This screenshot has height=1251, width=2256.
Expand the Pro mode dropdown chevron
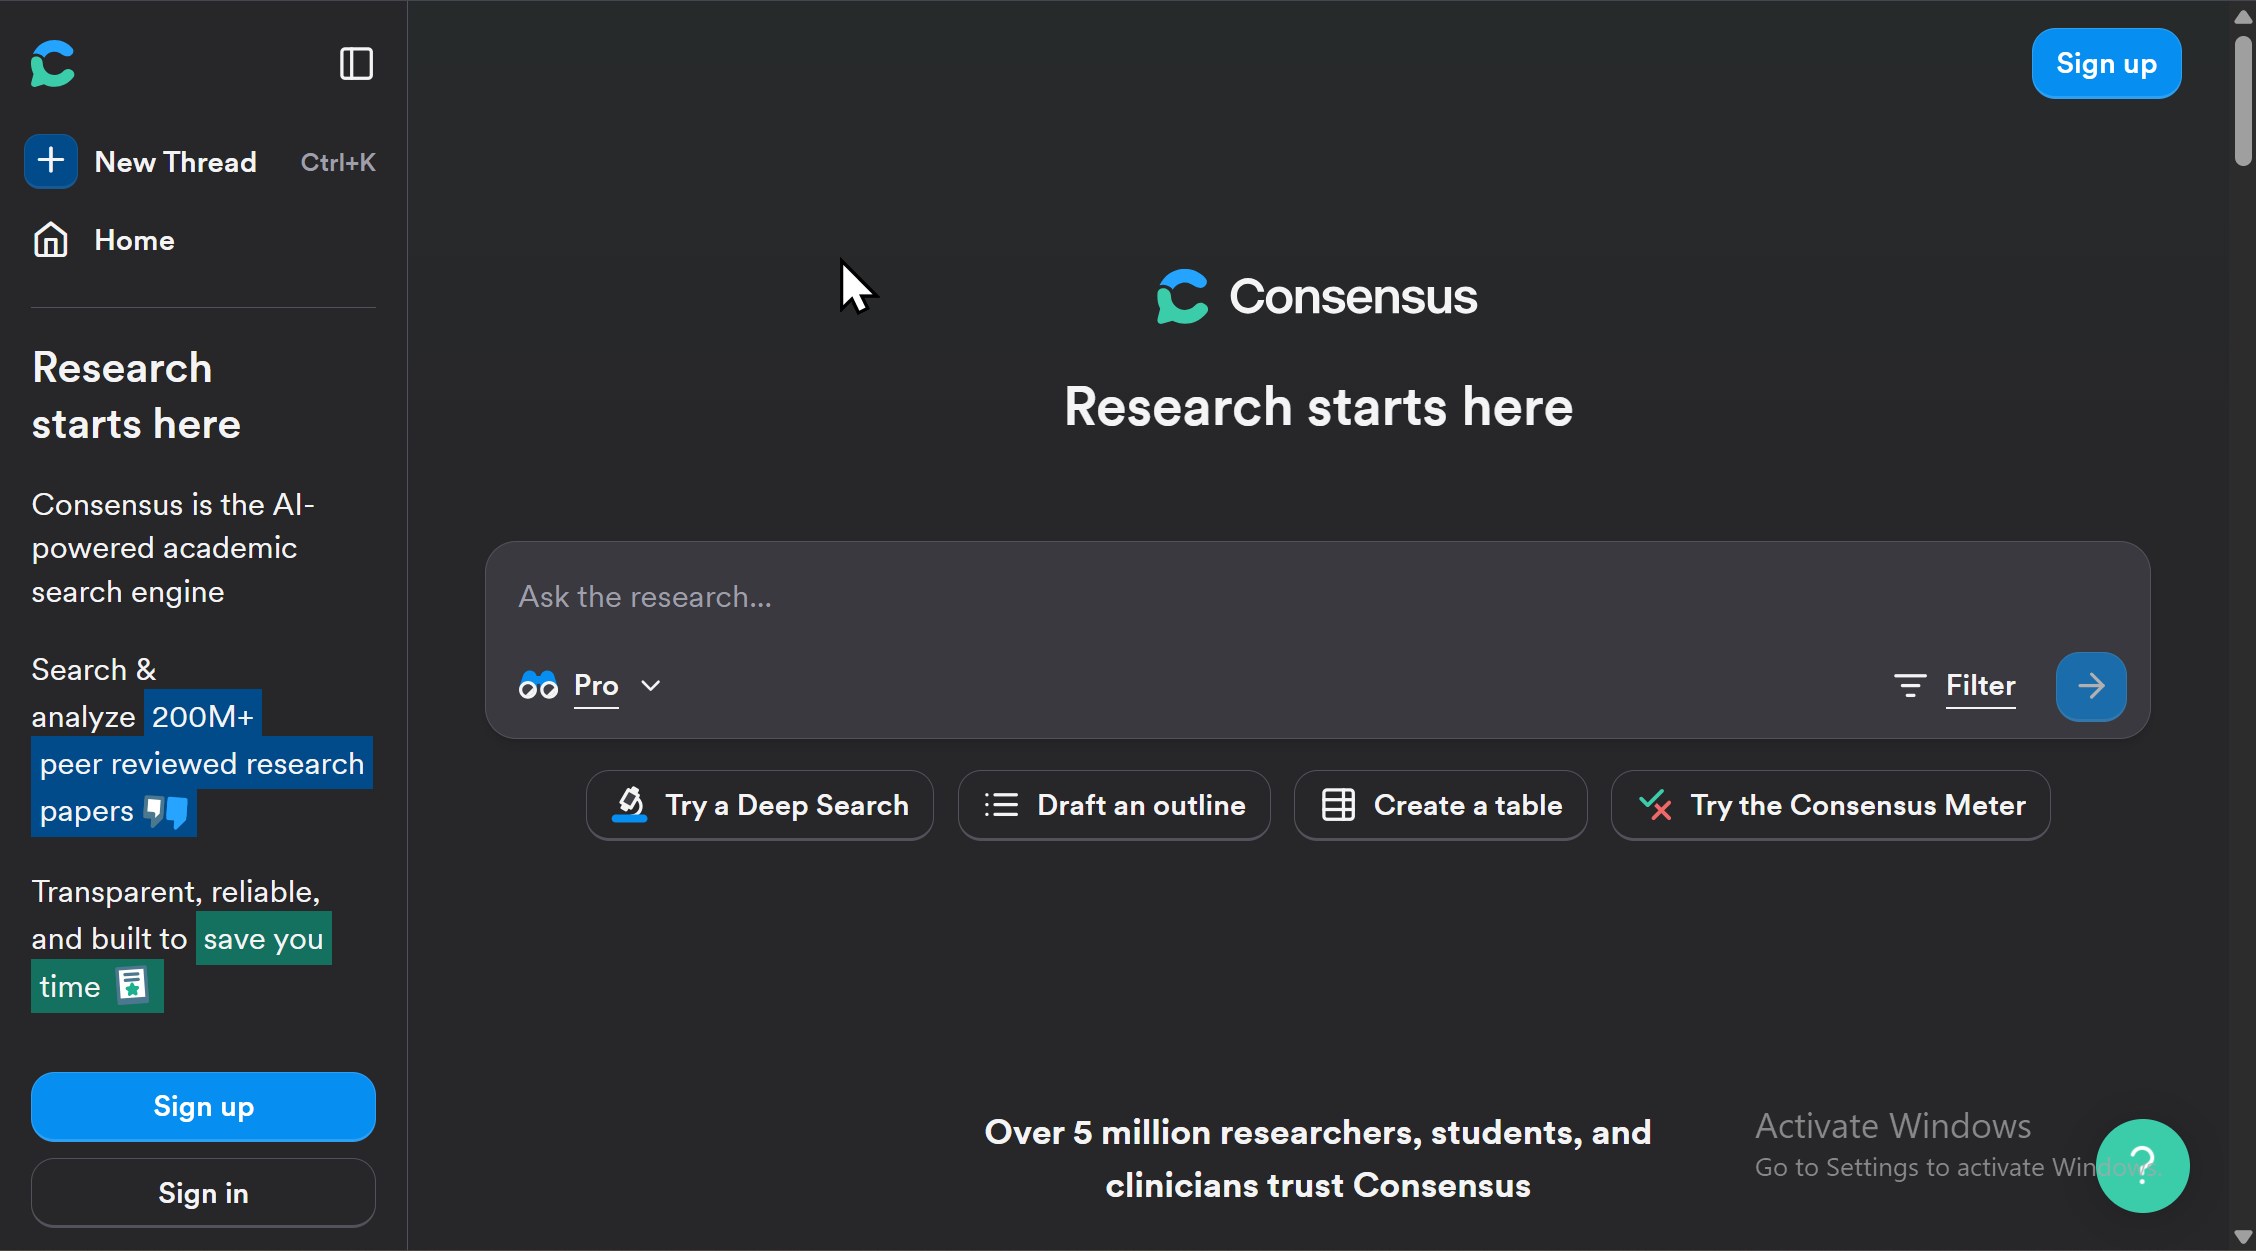pyautogui.click(x=651, y=685)
